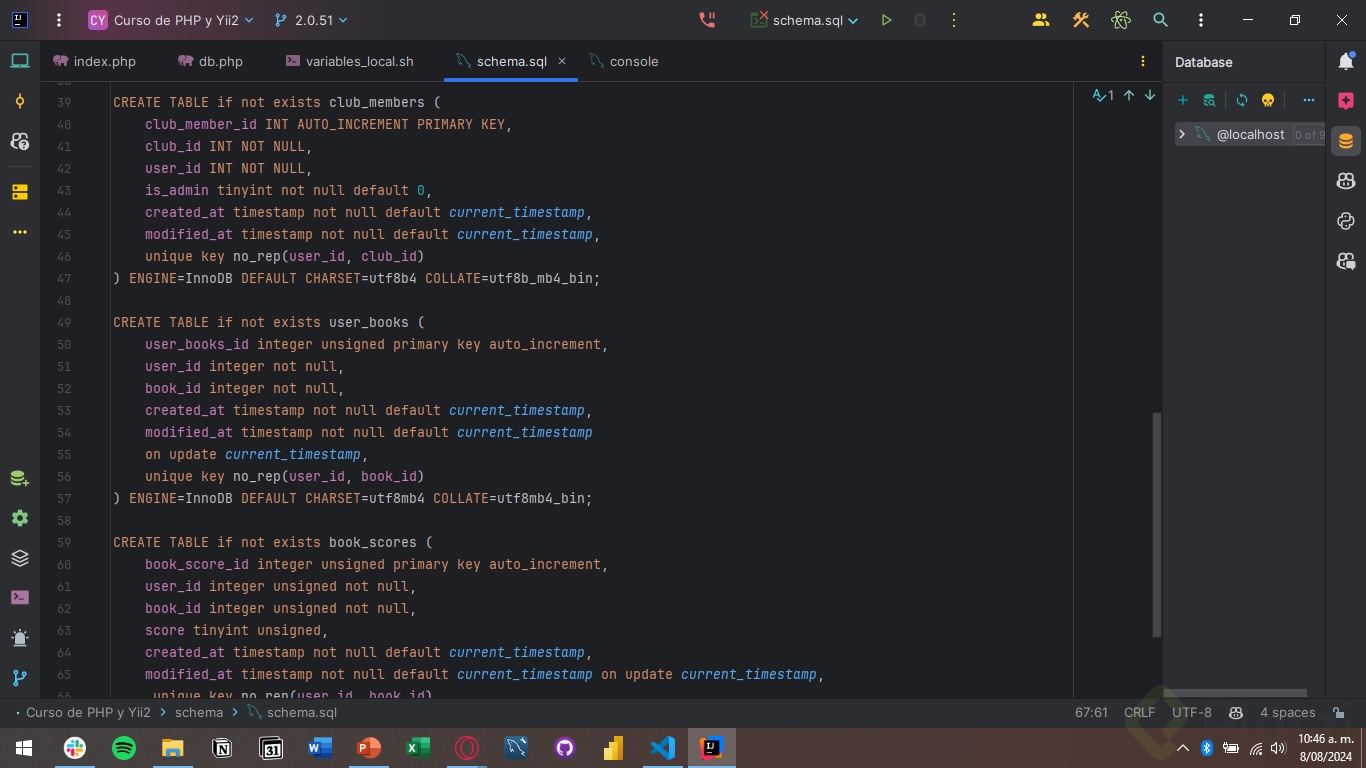Click the UTF-8 encoding in status bar
This screenshot has height=768, width=1366.
pos(1192,713)
